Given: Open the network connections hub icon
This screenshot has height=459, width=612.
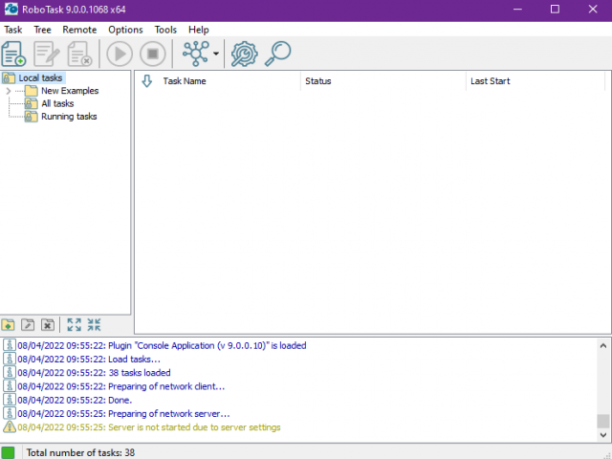Looking at the screenshot, I should point(196,53).
